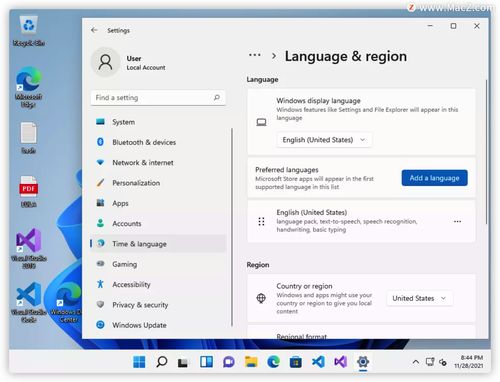Expand breadcrumb ellipsis before Language & region
Viewport: 500px width, 382px height.
(255, 55)
